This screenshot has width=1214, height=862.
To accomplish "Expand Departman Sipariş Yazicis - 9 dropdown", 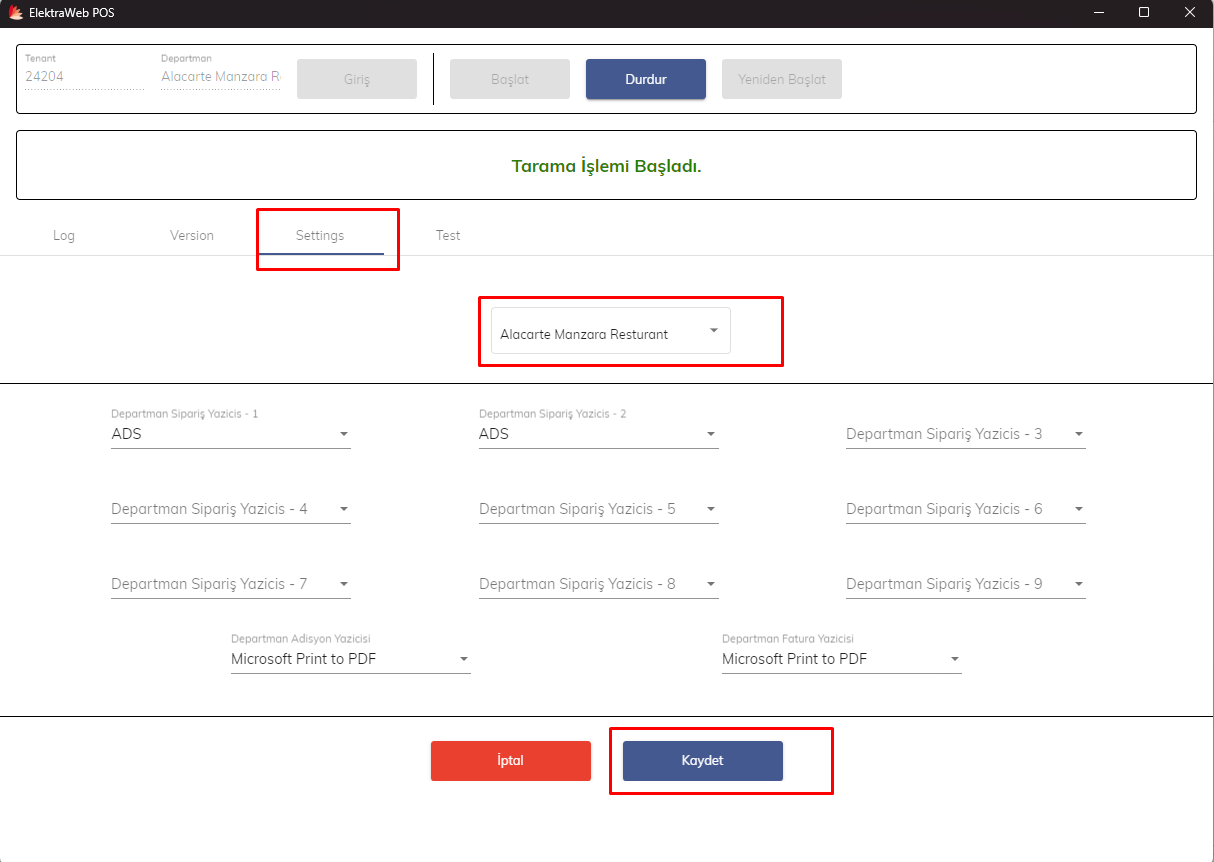I will pyautogui.click(x=965, y=584).
